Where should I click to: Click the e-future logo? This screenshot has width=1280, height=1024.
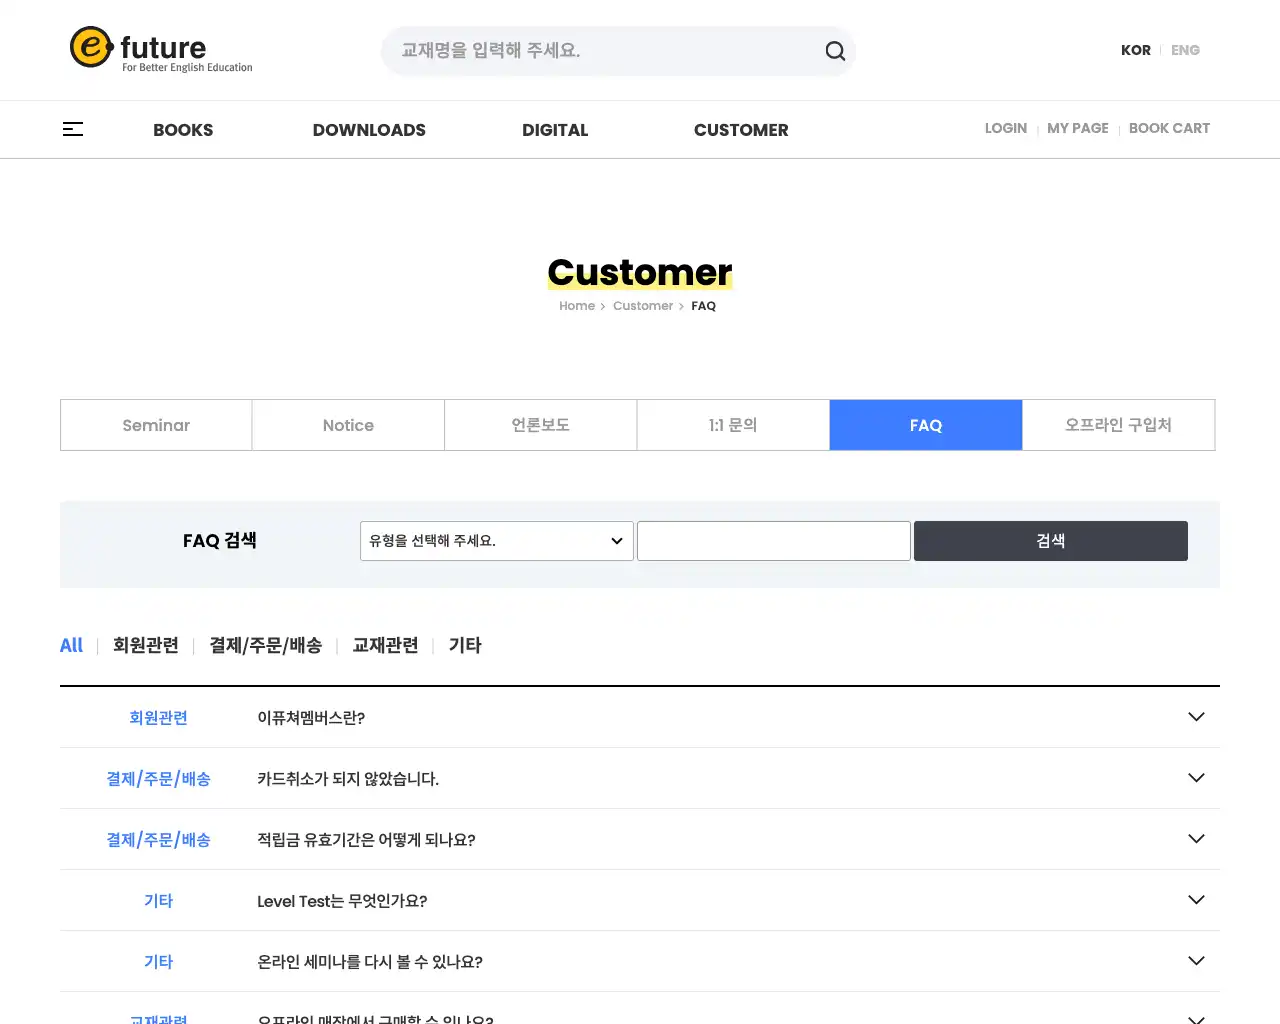(161, 49)
